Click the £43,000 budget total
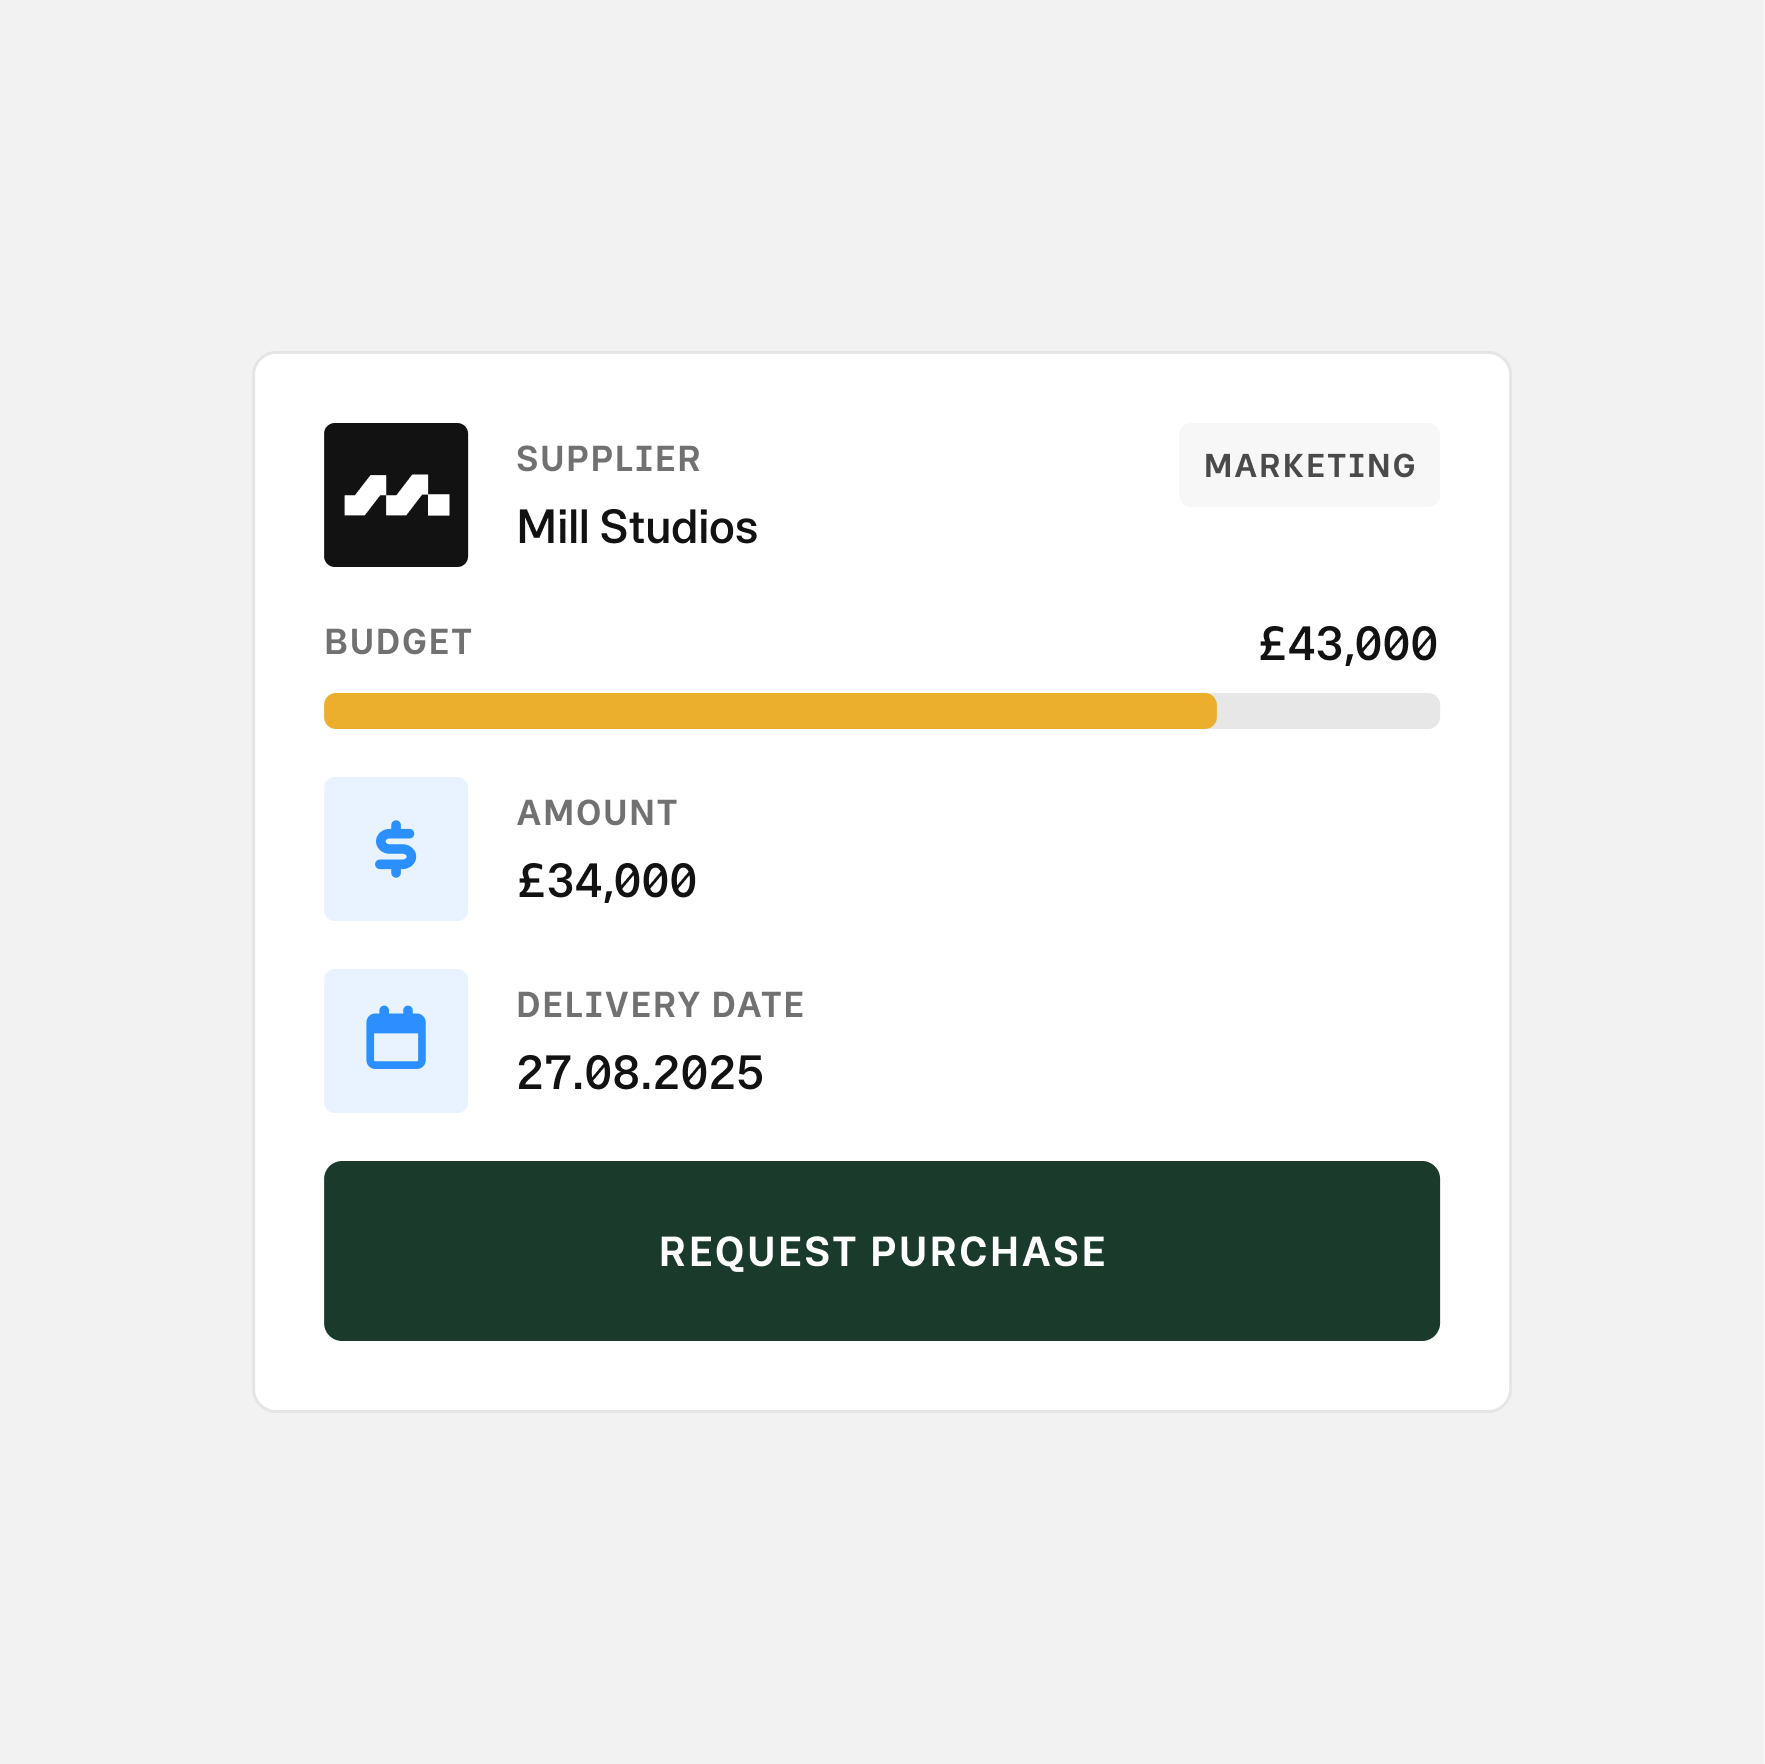 1347,644
